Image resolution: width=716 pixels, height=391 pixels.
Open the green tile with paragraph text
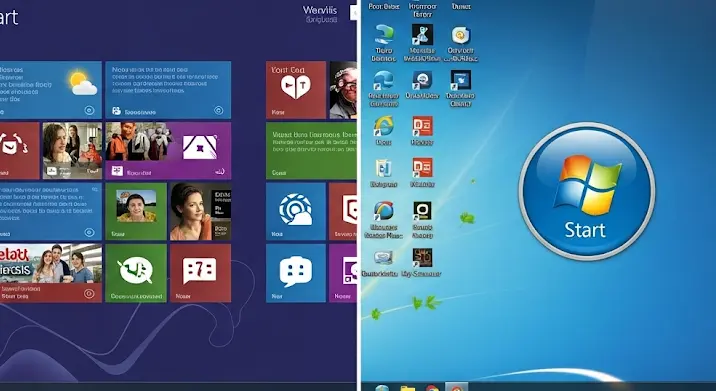click(311, 151)
